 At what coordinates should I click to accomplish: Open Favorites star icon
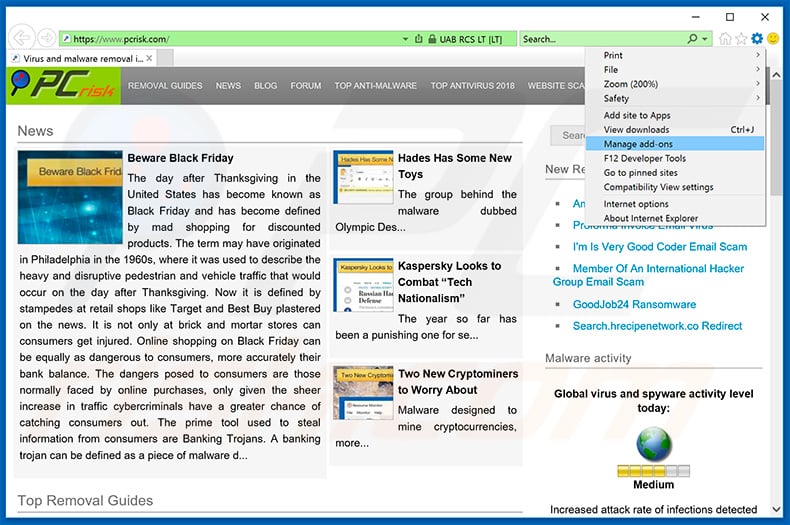741,39
